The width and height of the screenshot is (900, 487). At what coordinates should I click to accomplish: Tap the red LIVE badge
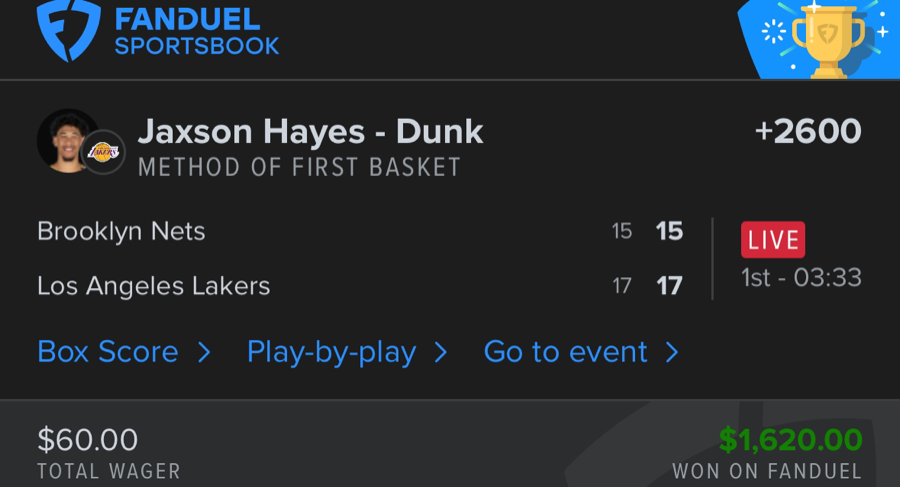(x=772, y=240)
